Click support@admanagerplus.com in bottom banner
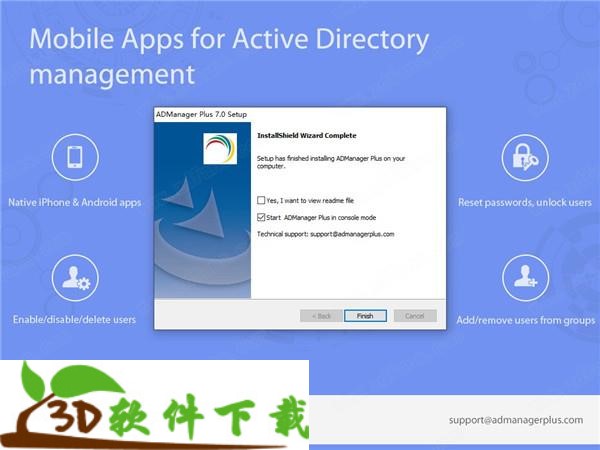600x450 pixels. 516,420
